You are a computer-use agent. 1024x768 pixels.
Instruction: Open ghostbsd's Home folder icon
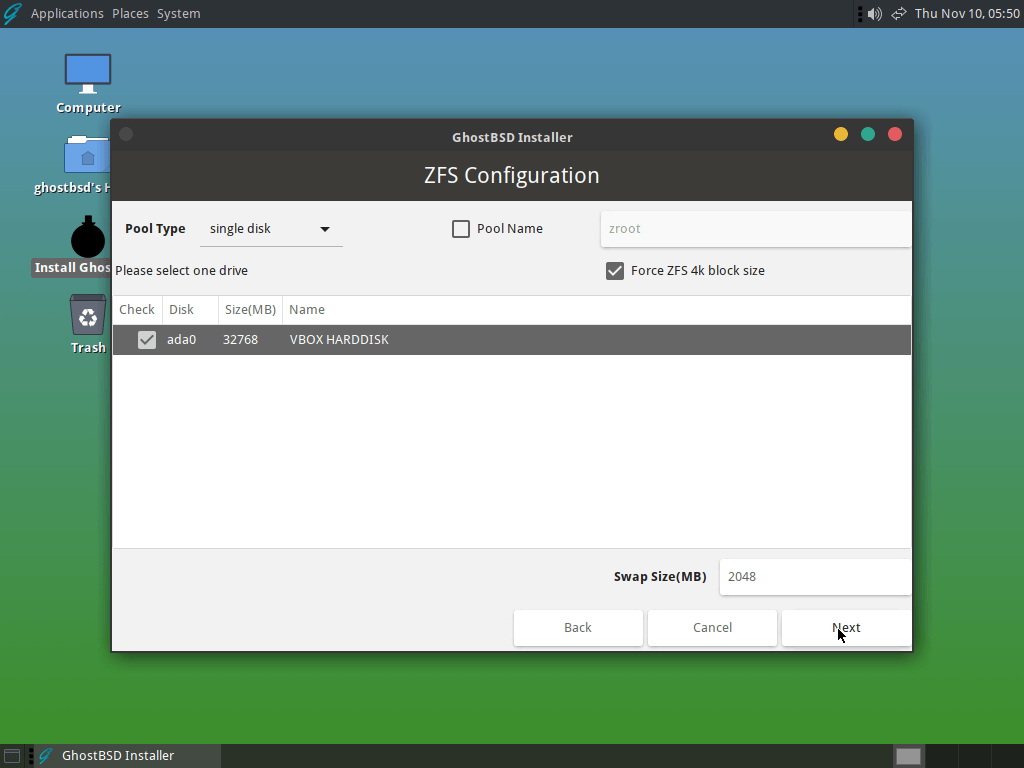[88, 155]
